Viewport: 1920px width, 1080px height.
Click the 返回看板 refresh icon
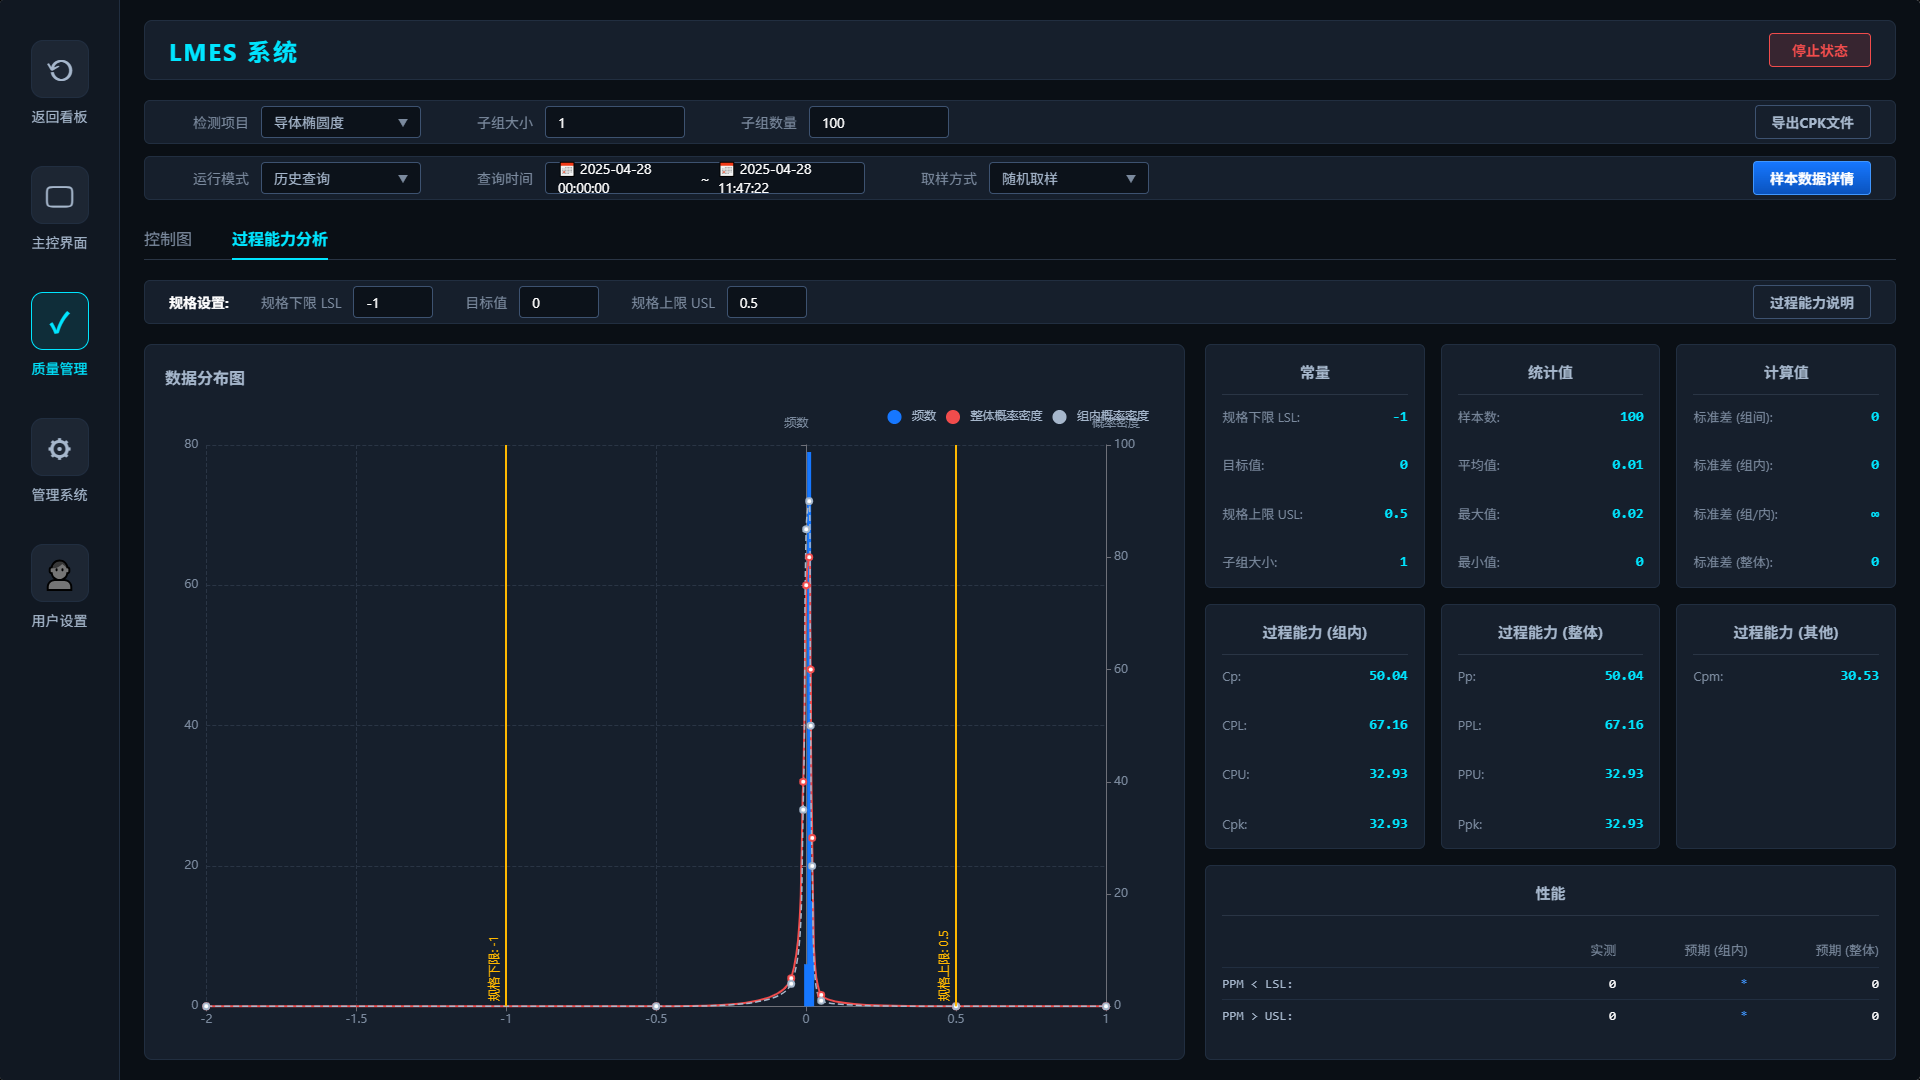(x=60, y=70)
